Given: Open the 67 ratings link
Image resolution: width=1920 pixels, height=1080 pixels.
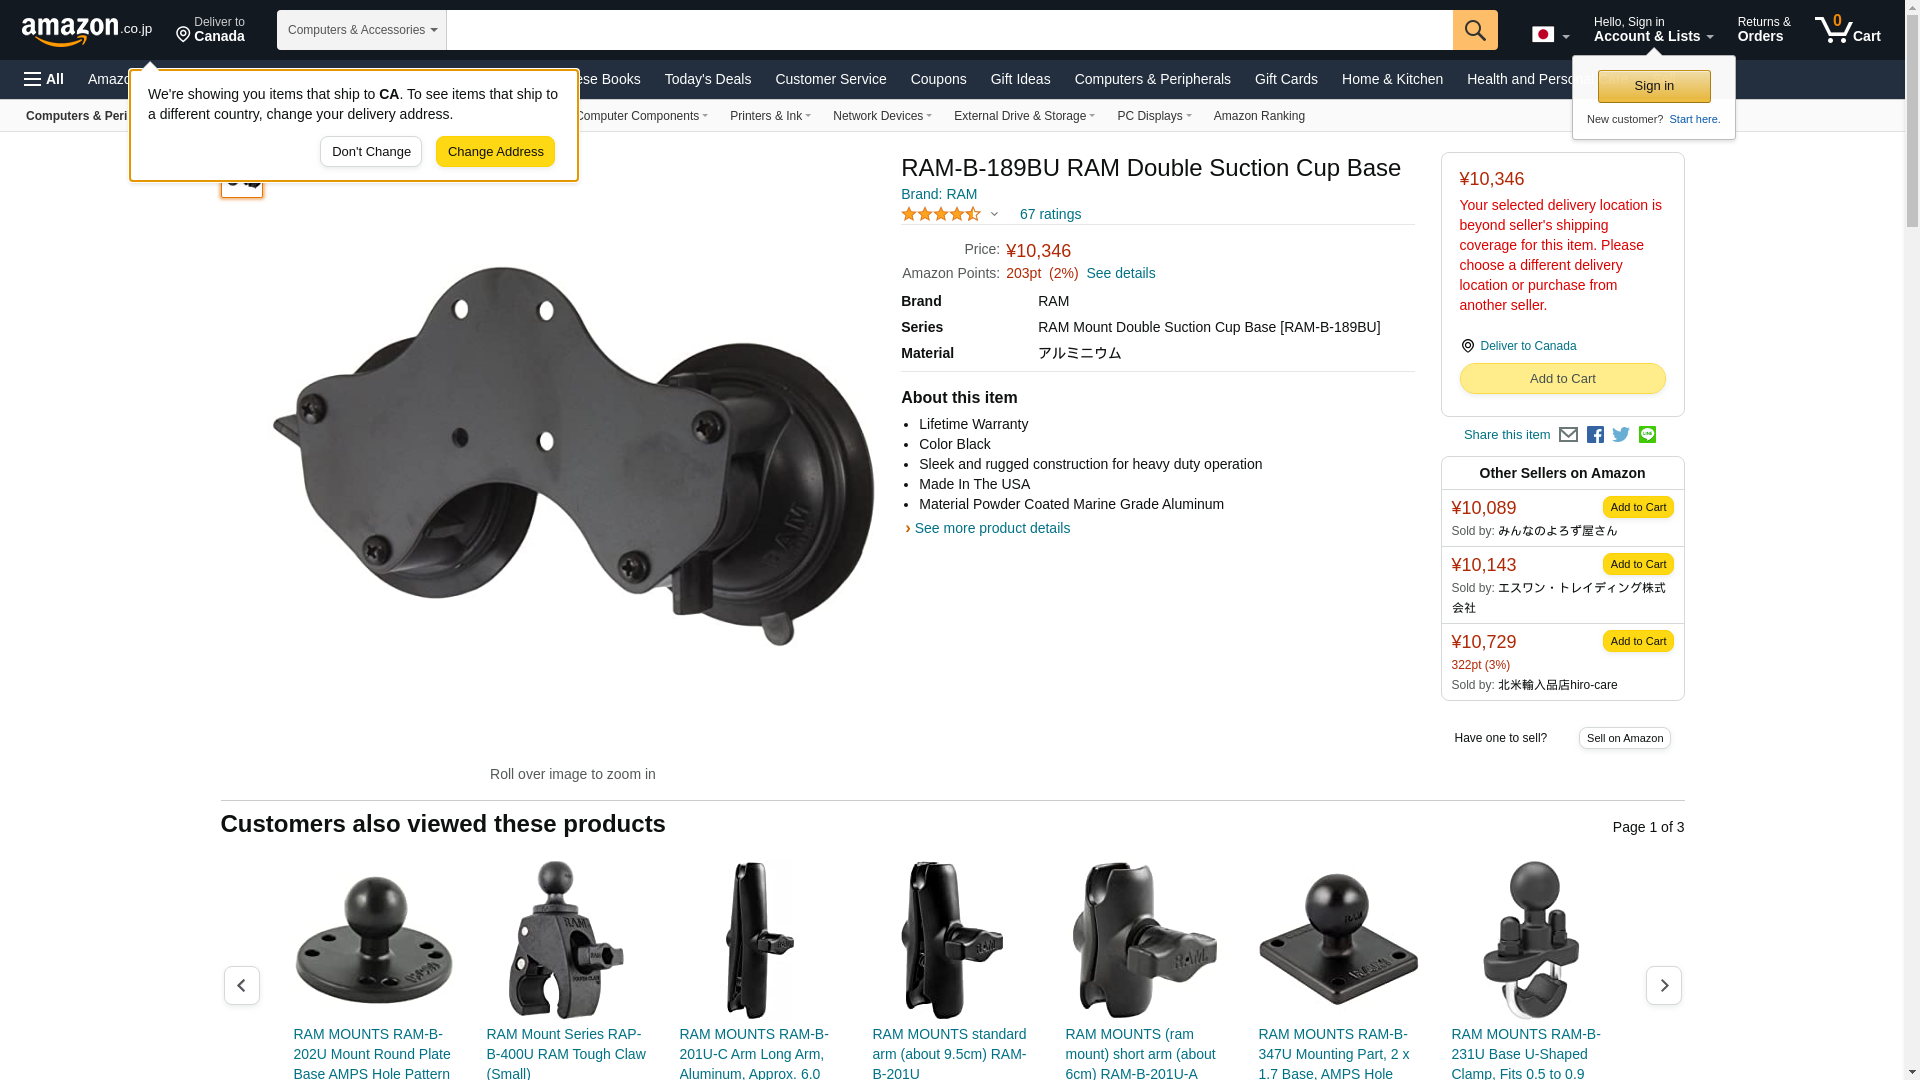Looking at the screenshot, I should pyautogui.click(x=1050, y=214).
